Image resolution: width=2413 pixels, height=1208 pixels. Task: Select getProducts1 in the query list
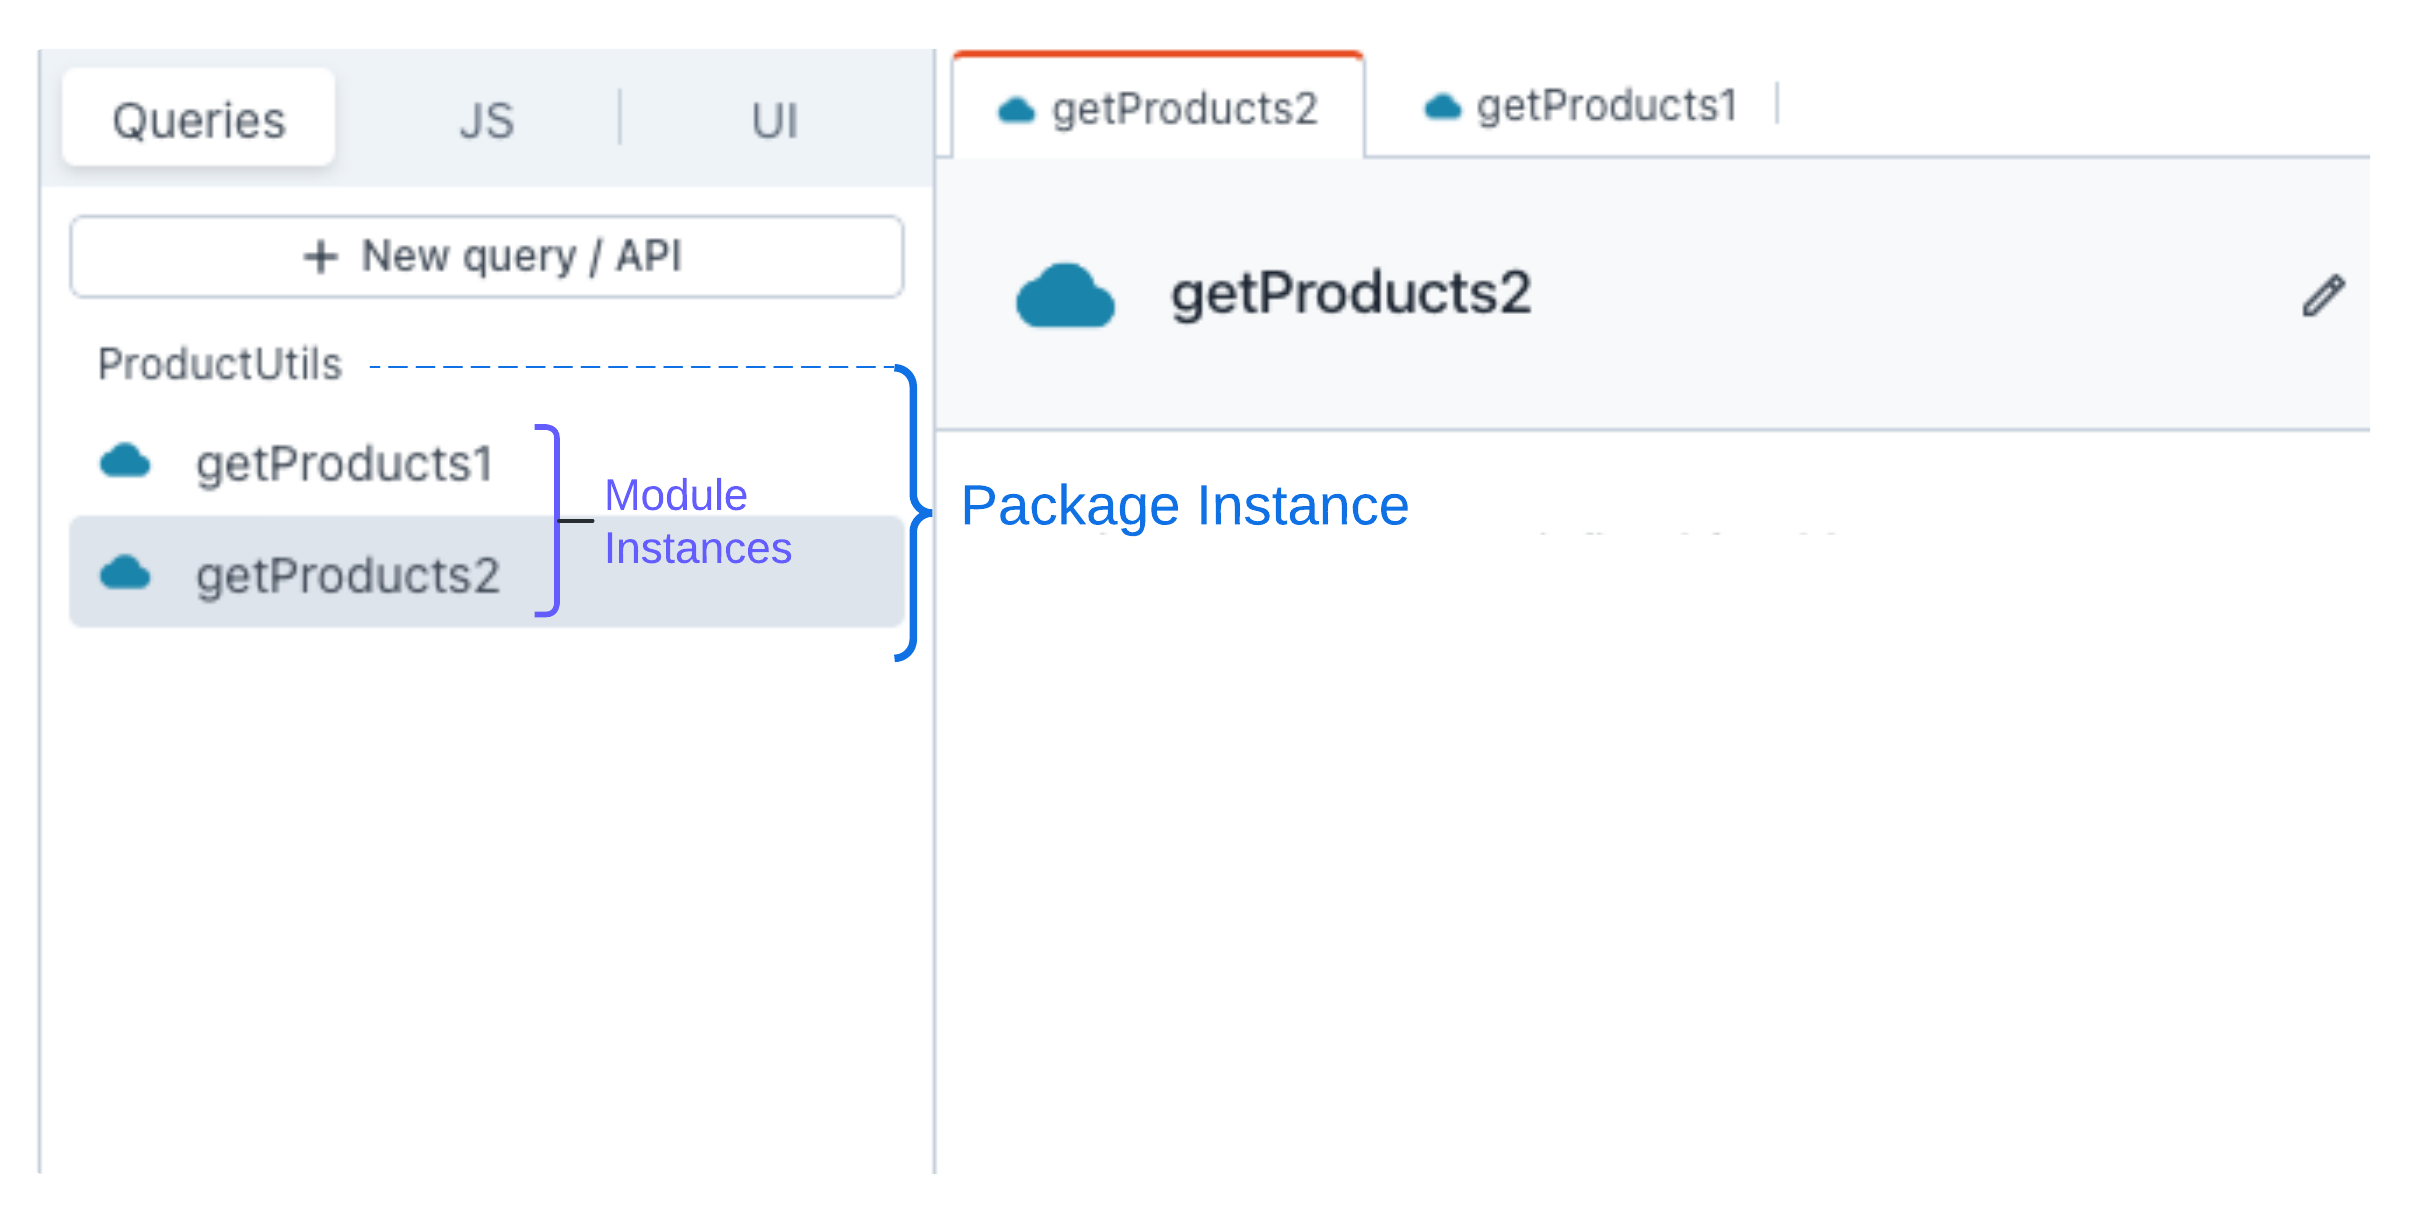point(344,464)
